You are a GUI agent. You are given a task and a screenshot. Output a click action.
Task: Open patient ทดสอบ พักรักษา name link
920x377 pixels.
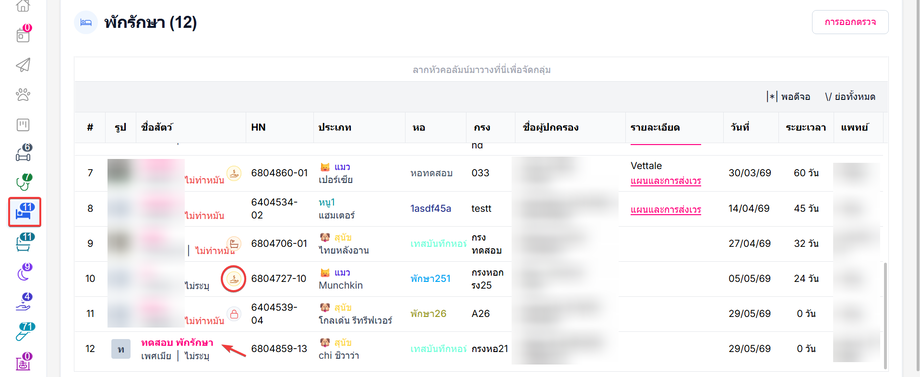(177, 342)
